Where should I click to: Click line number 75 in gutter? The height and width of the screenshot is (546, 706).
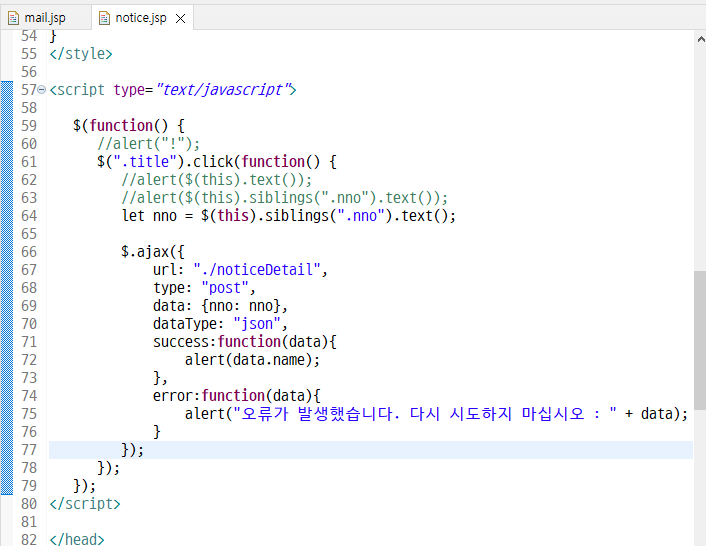[29, 414]
